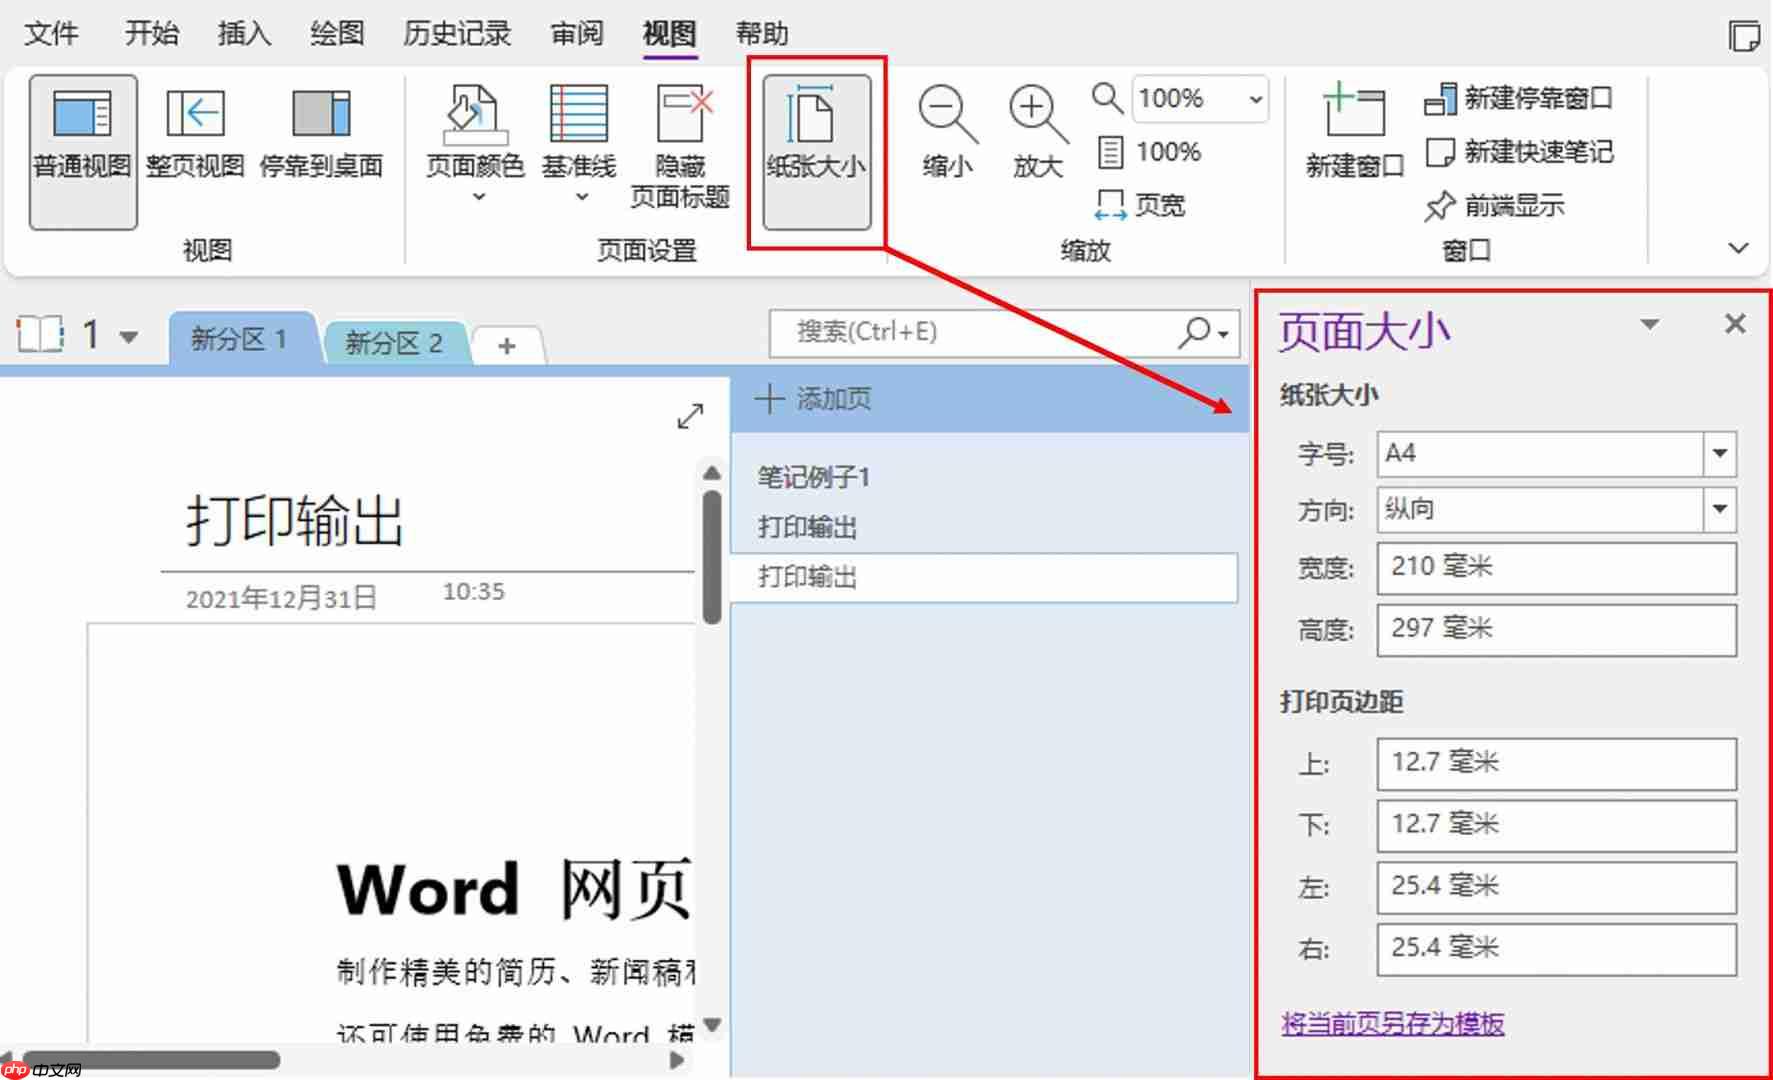Click the vertical scrollbar up arrow
This screenshot has height=1080, width=1773.
(712, 472)
